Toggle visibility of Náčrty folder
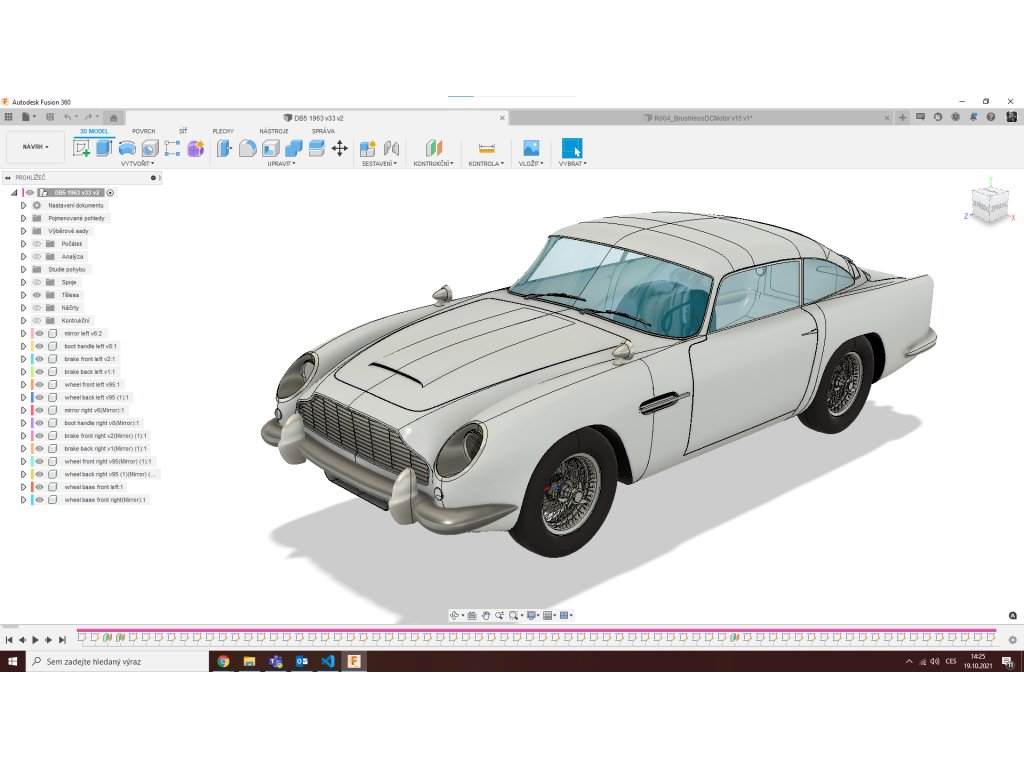The height and width of the screenshot is (768, 1024). click(37, 308)
